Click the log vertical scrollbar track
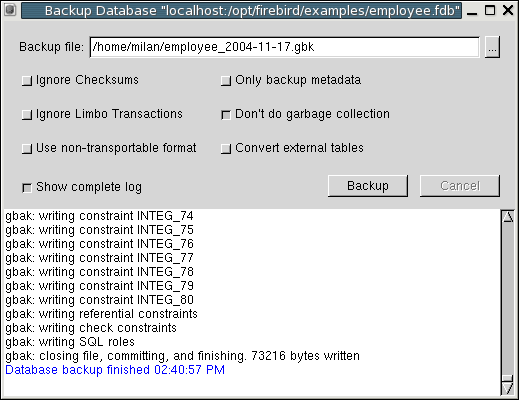This screenshot has height=400, width=519. pyautogui.click(x=508, y=300)
